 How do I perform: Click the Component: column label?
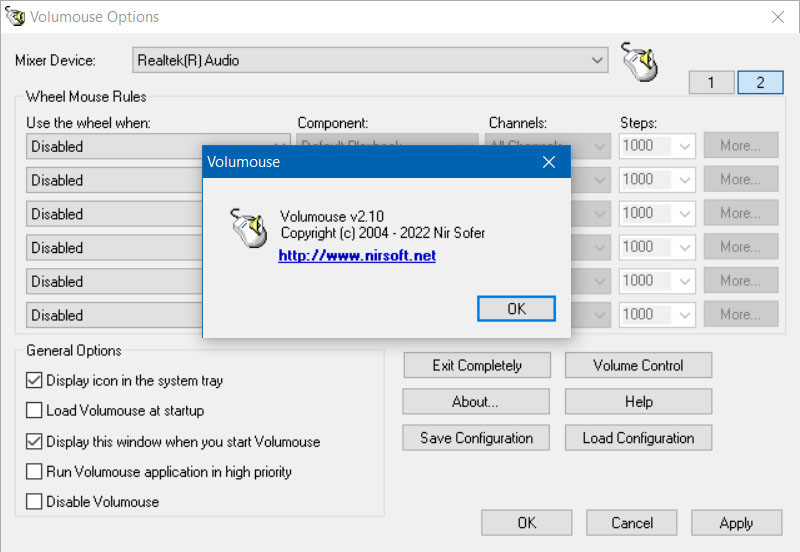(x=333, y=123)
